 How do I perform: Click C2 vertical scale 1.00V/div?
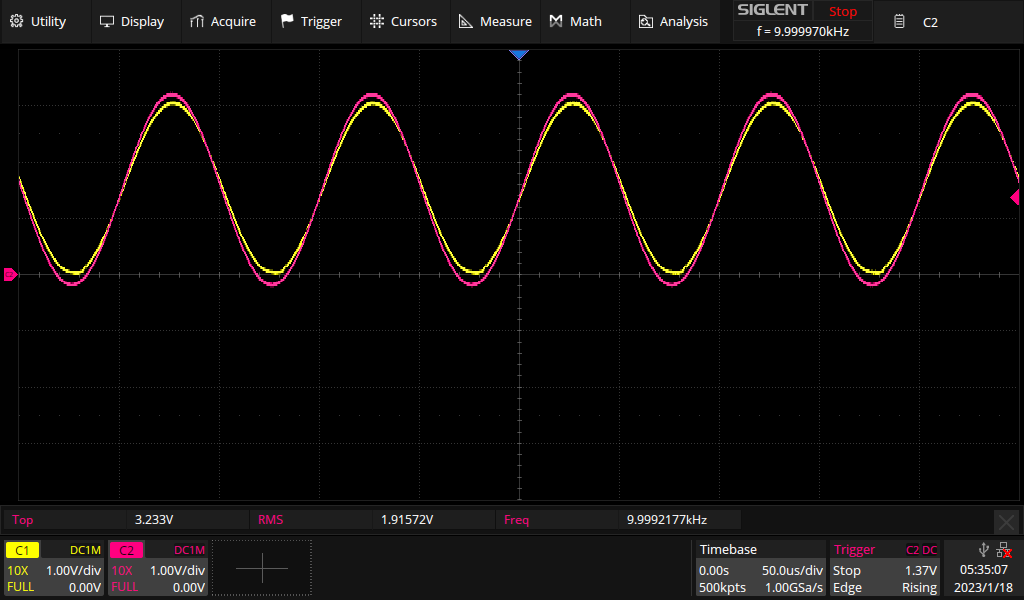(177, 570)
